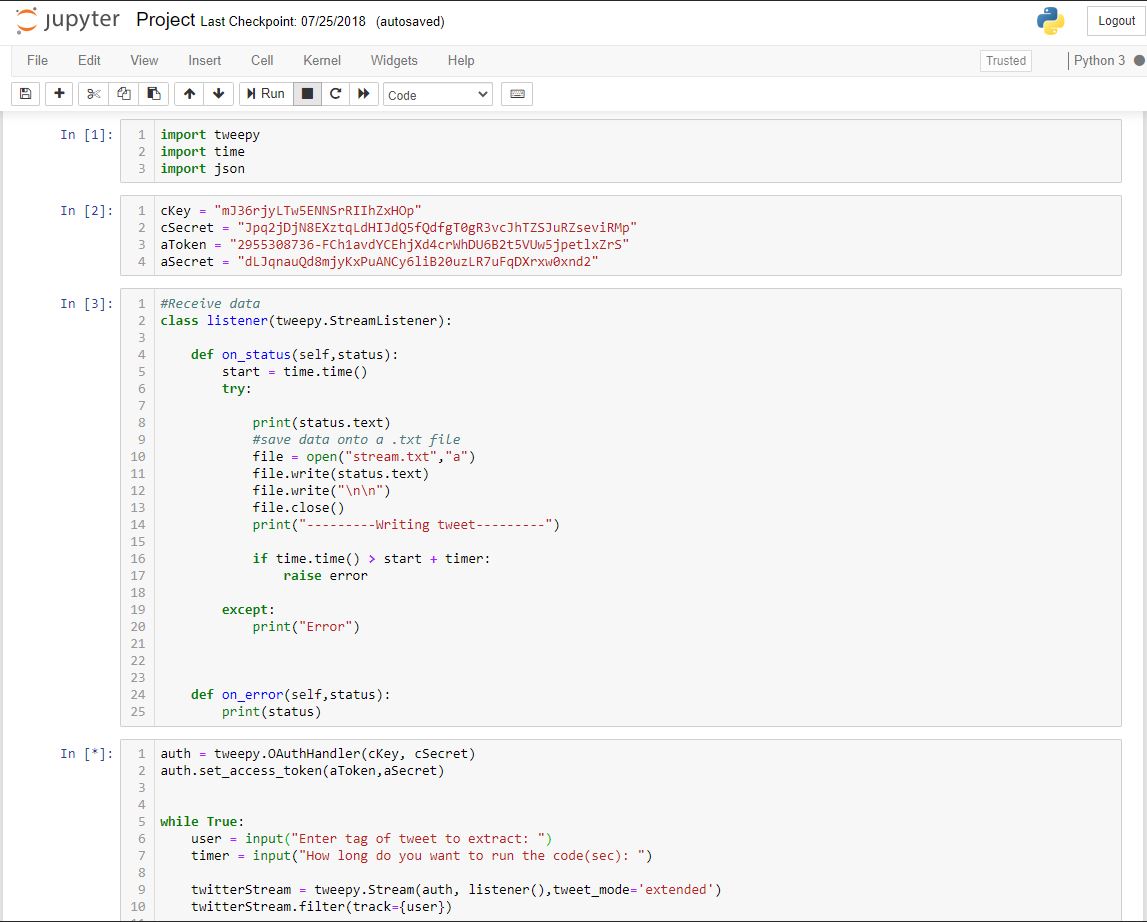Click the Logout button
Viewport: 1147px width, 922px height.
tap(1116, 21)
